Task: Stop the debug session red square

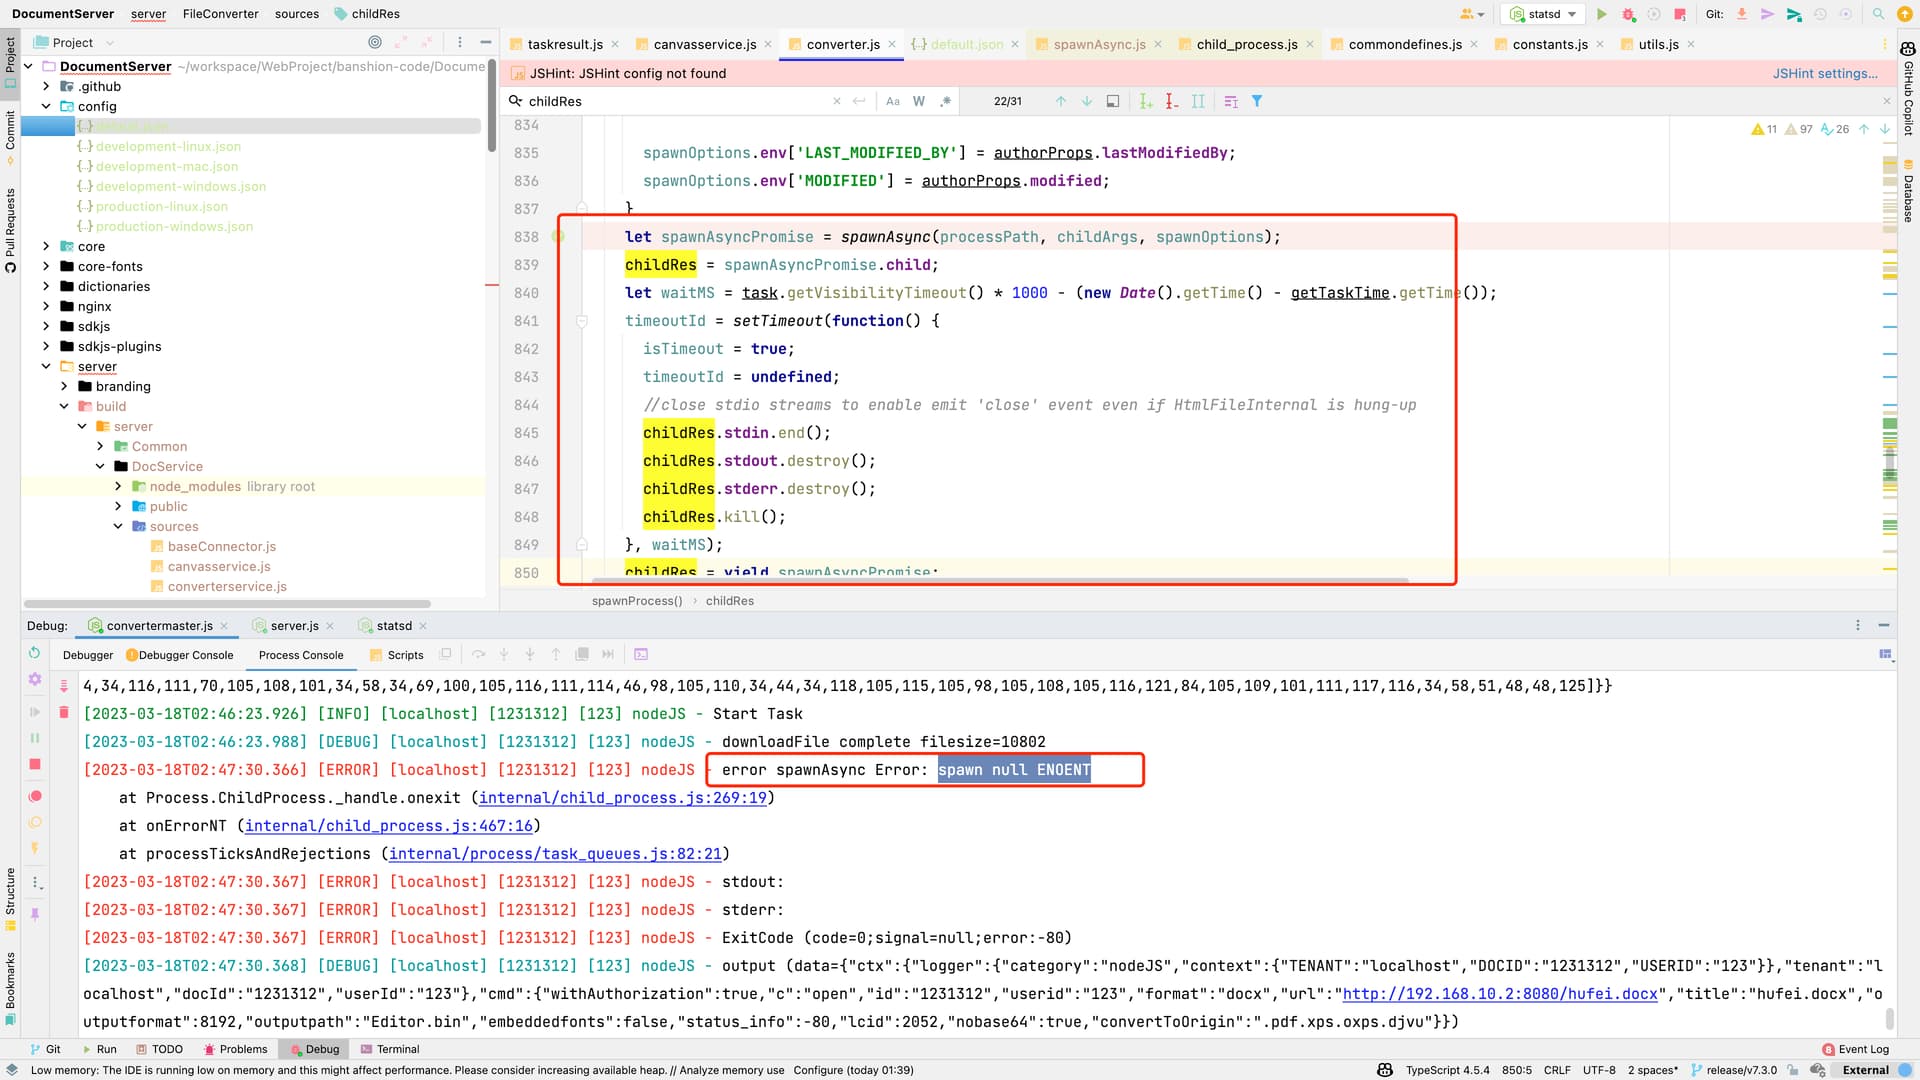Action: click(35, 764)
